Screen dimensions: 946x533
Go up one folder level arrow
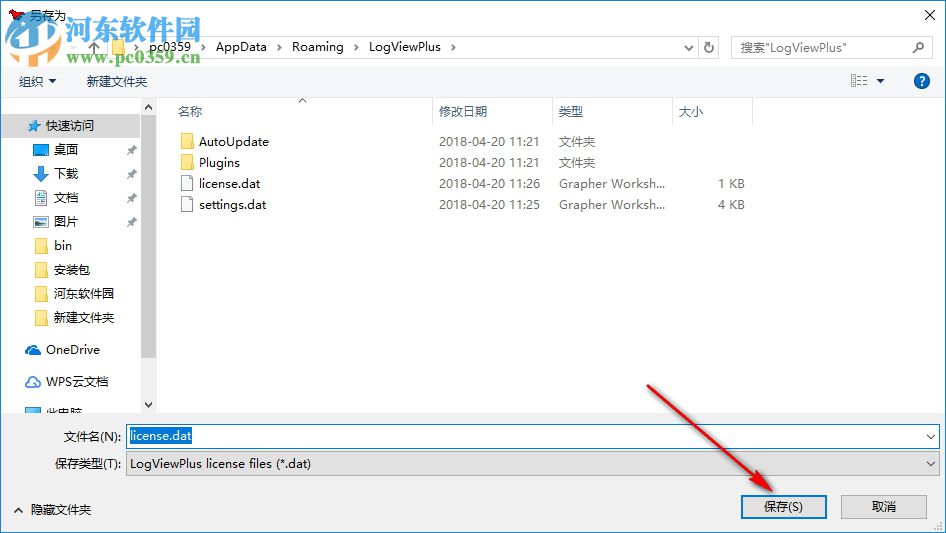pyautogui.click(x=94, y=47)
